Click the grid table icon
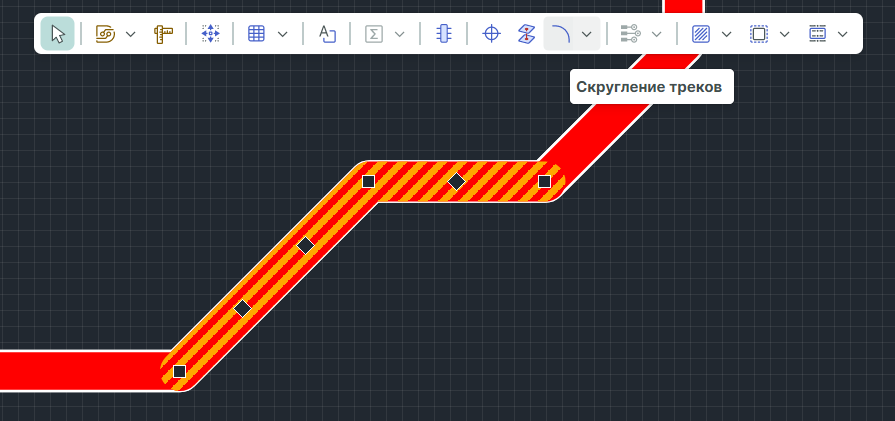The width and height of the screenshot is (895, 421). [256, 34]
